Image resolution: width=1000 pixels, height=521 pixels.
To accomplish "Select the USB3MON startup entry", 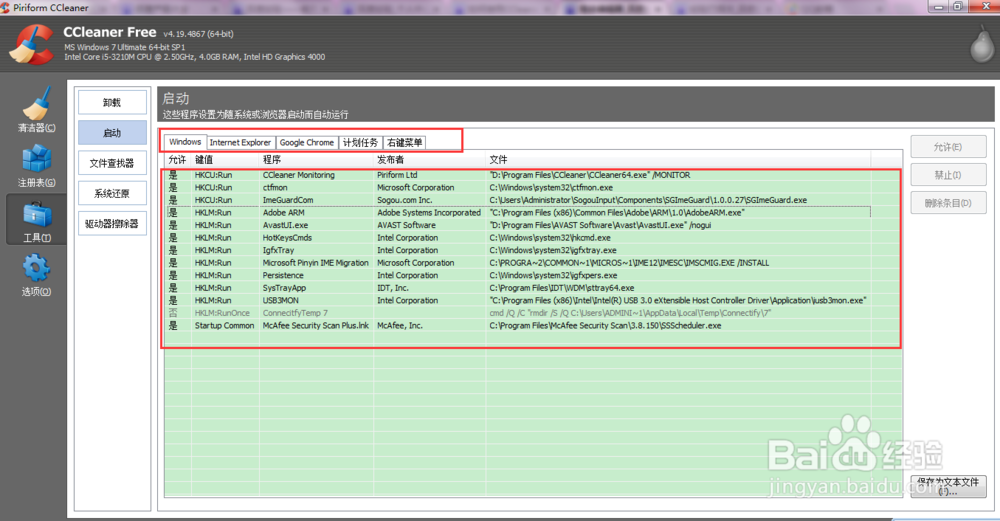I will (517, 300).
